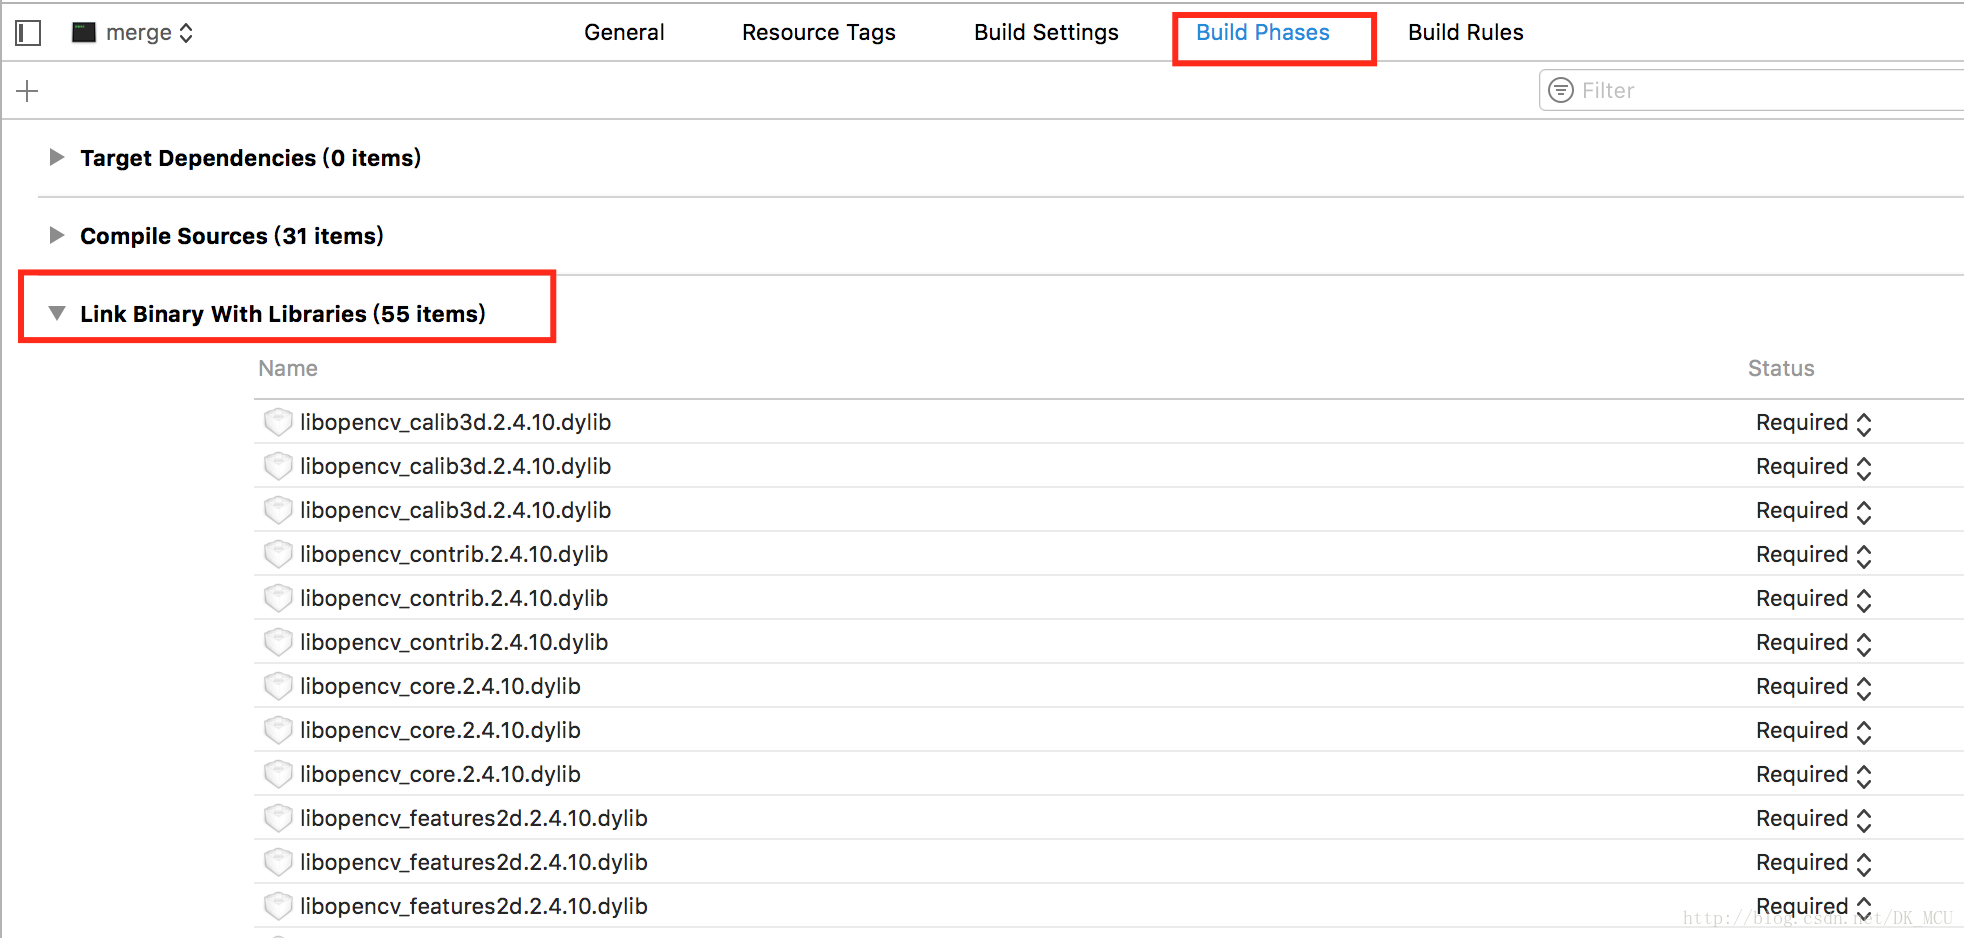The width and height of the screenshot is (1964, 938).
Task: Toggle the project and targets list sidebar icon
Action: 28,33
